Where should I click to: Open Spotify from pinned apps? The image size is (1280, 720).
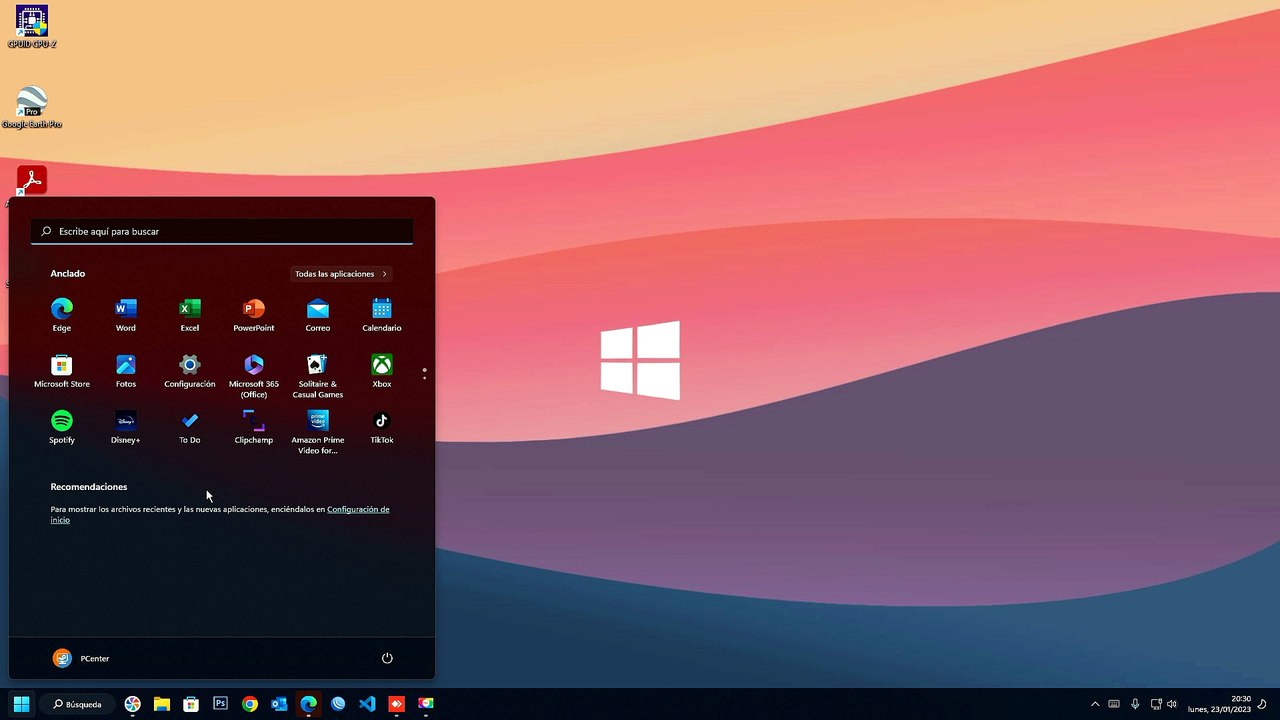click(62, 426)
